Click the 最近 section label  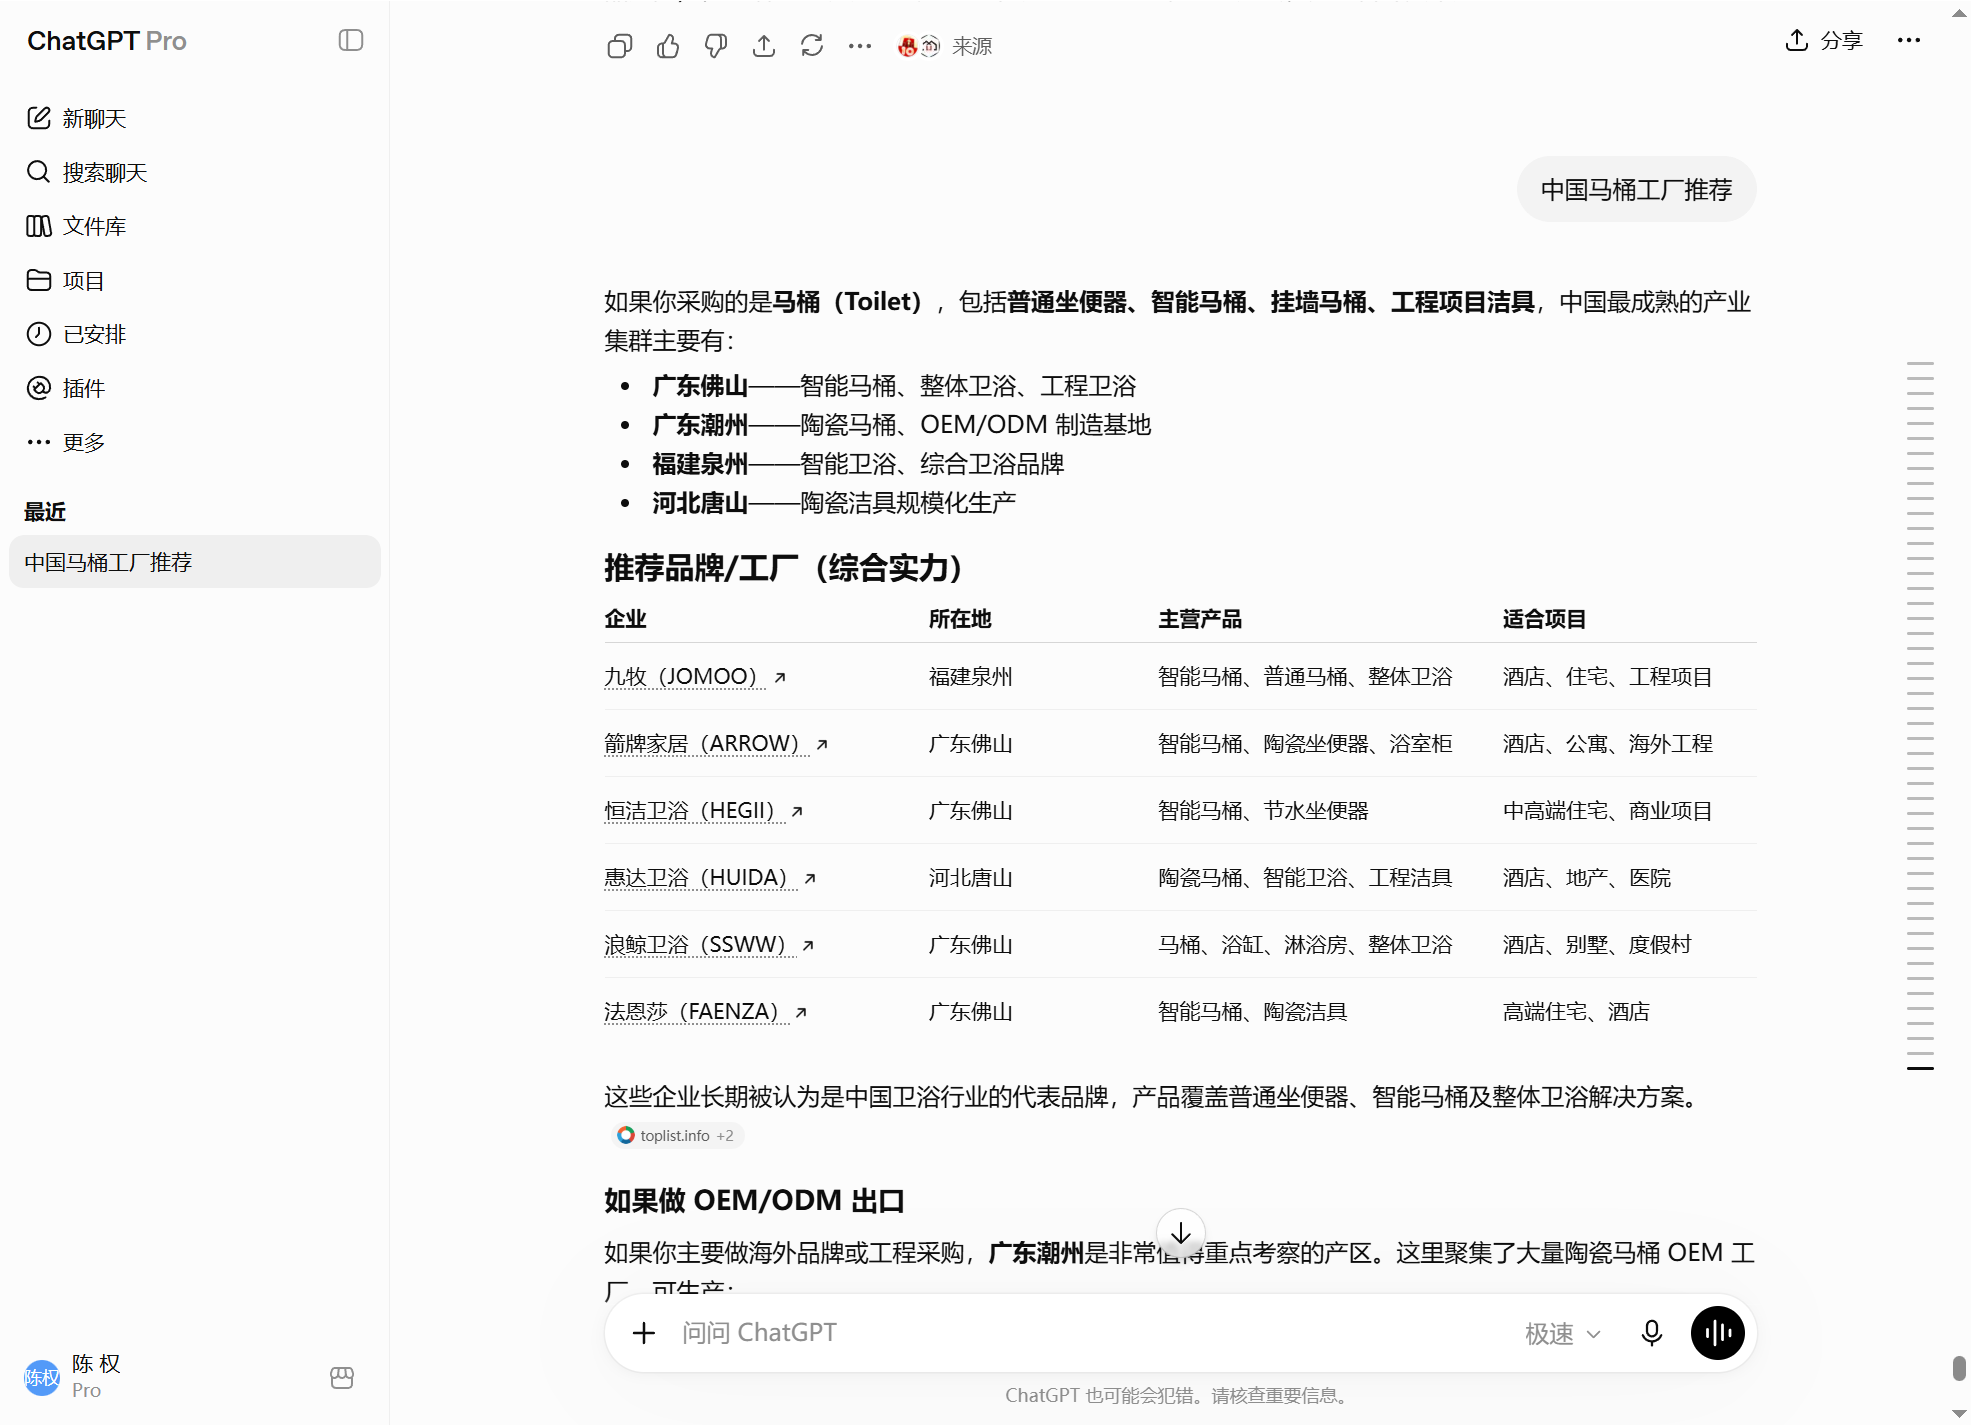coord(45,512)
